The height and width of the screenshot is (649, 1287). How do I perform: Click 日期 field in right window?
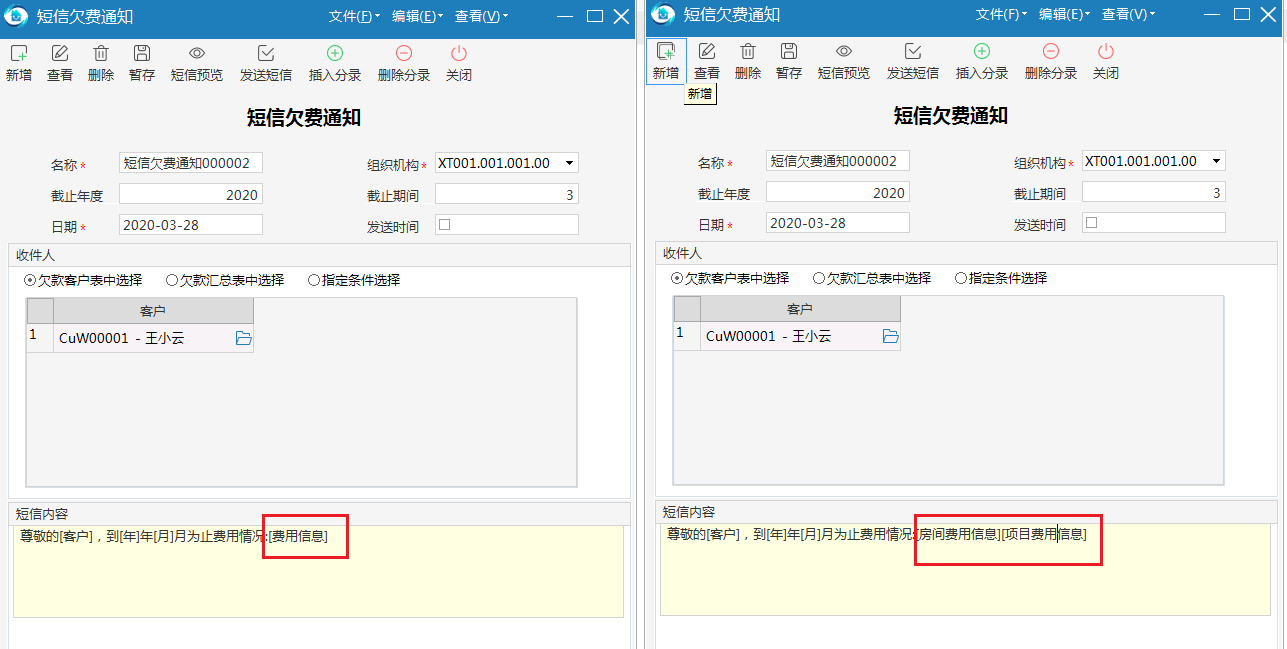coord(838,223)
